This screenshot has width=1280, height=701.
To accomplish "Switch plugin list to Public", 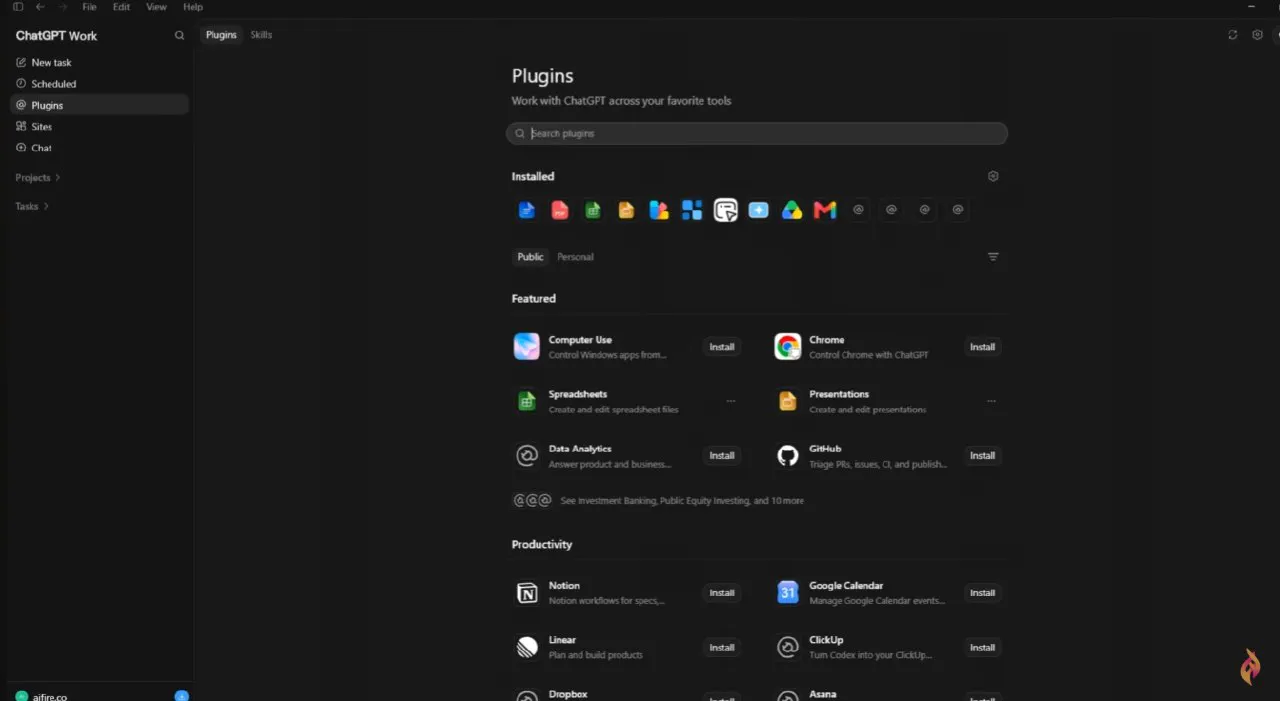I will (530, 257).
